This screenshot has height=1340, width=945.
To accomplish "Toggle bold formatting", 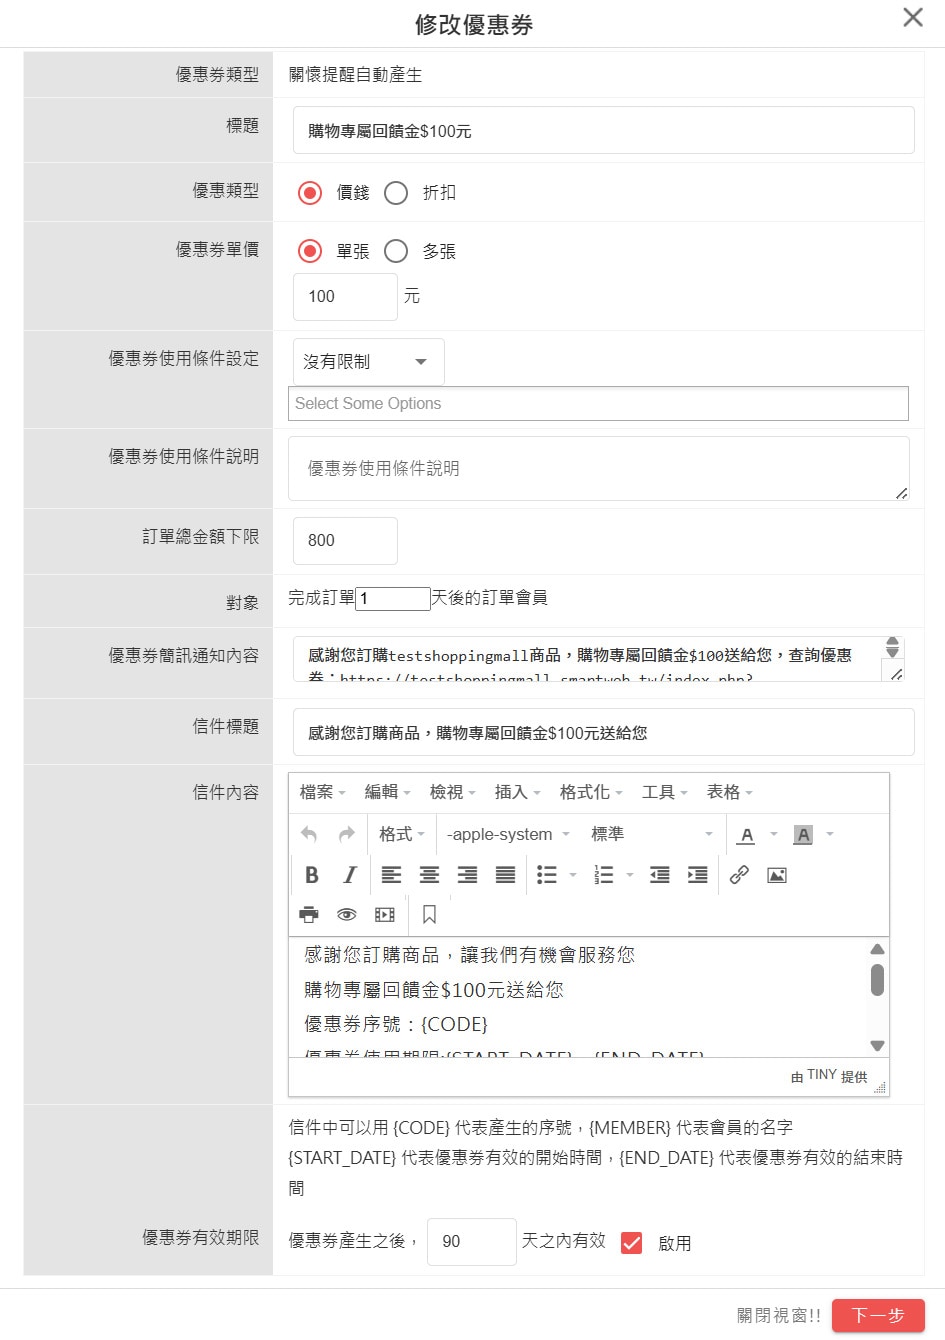I will click(312, 875).
